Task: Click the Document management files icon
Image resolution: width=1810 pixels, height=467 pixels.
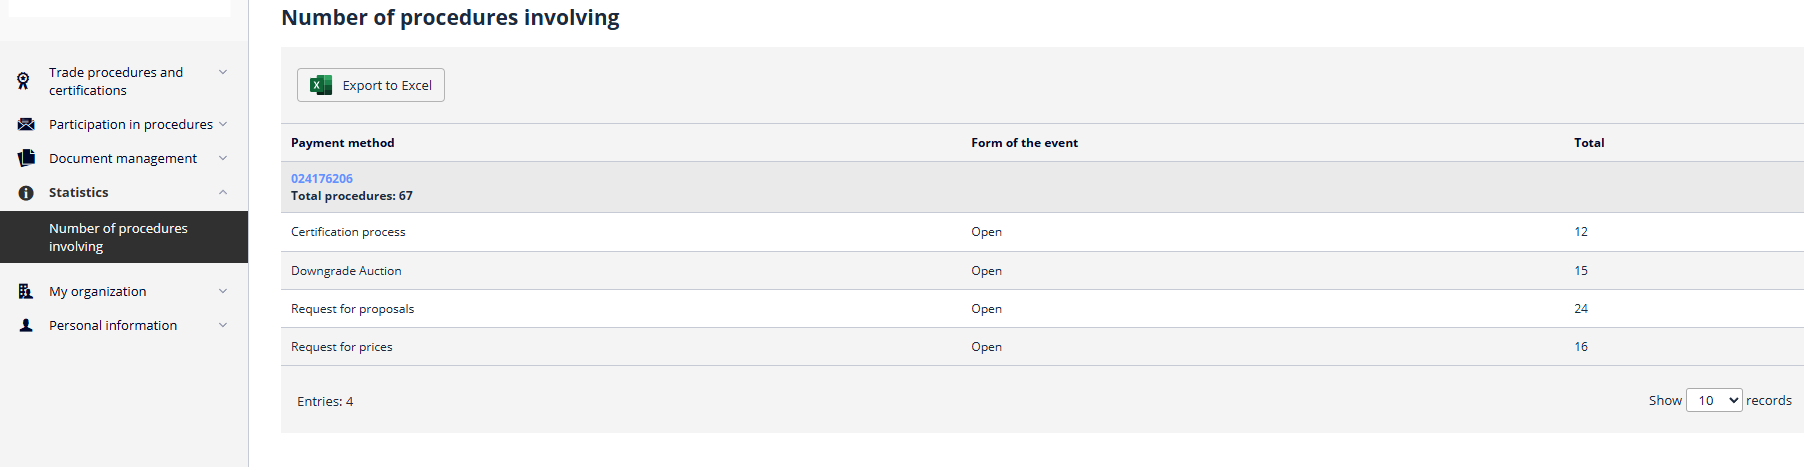Action: [26, 158]
